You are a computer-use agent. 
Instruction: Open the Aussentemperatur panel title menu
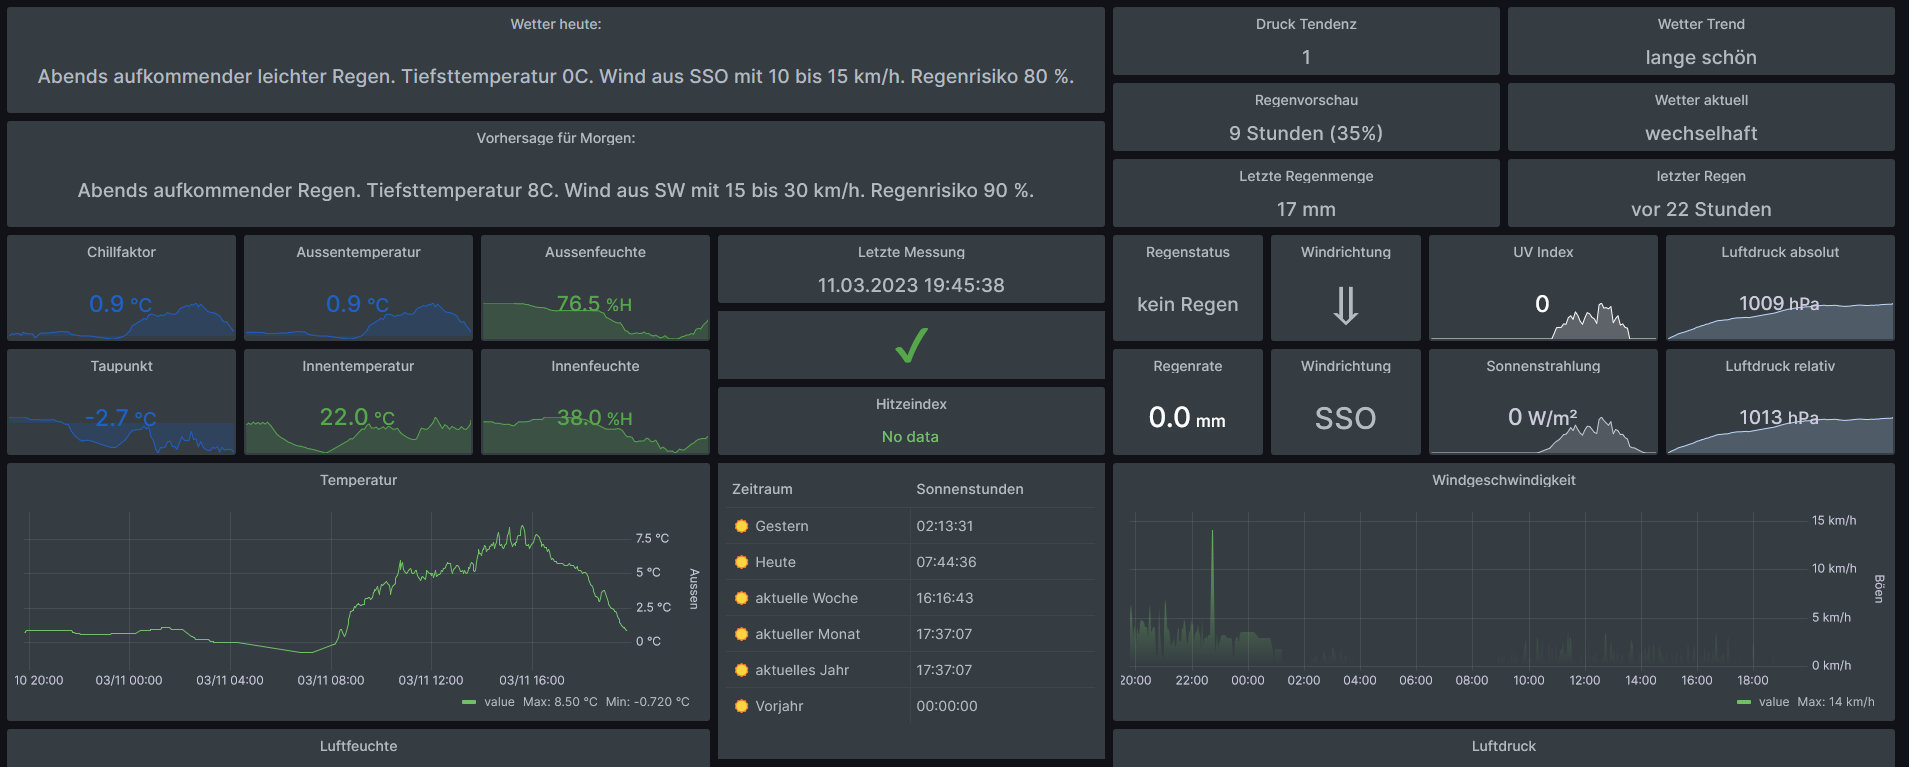tap(358, 252)
